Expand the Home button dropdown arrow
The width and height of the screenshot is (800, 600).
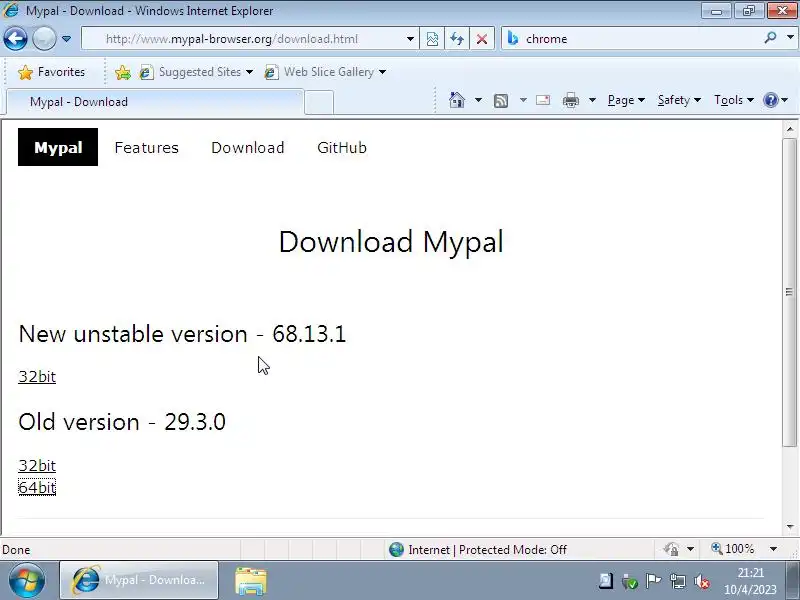(478, 100)
